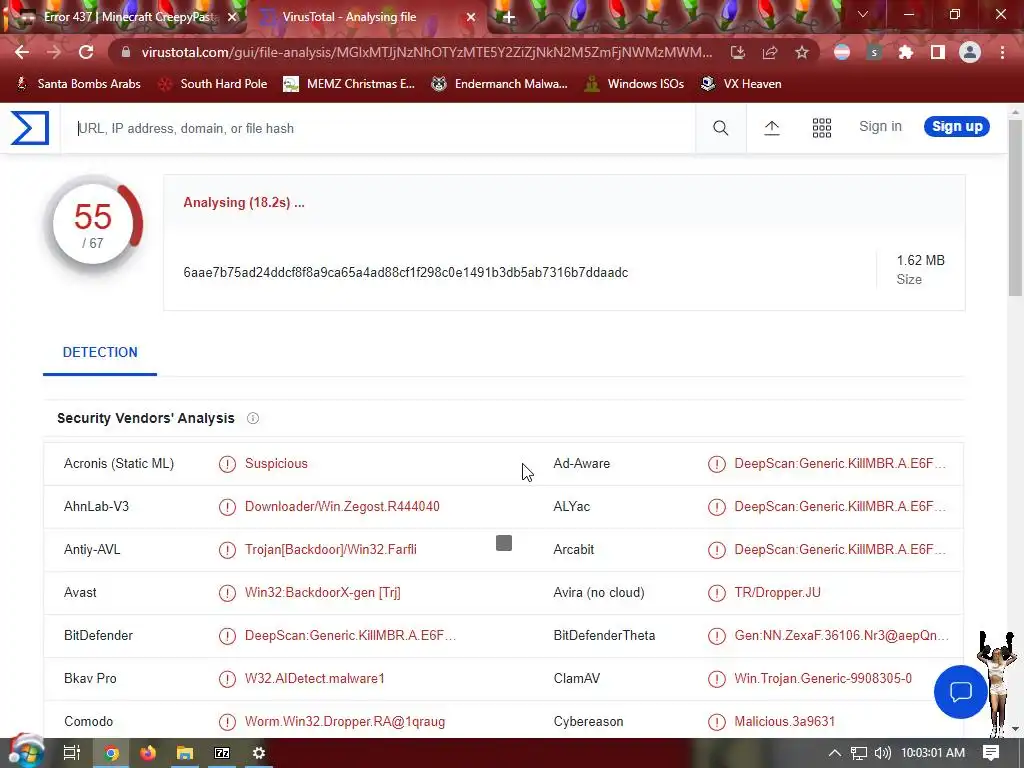The height and width of the screenshot is (768, 1024).
Task: Open Settings gear on the taskbar
Action: pos(259,753)
